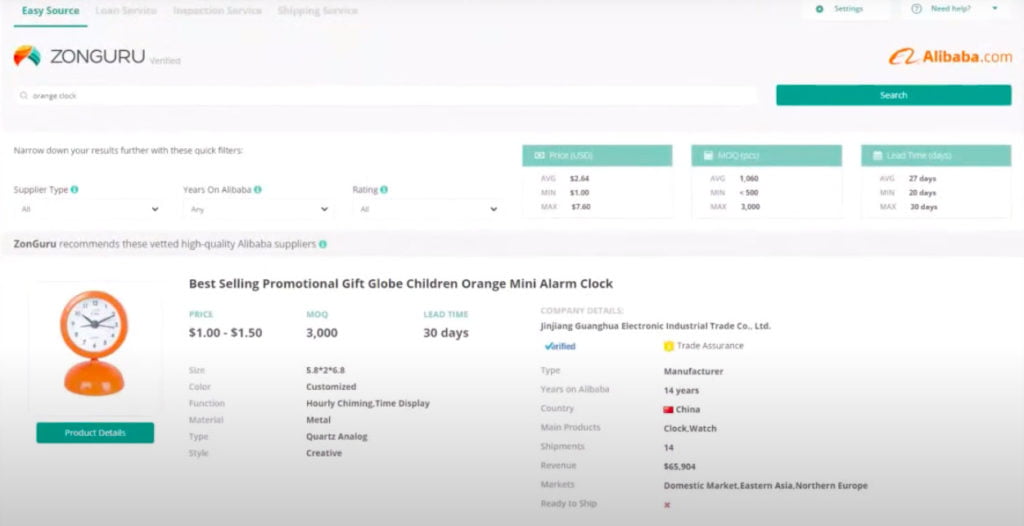Image resolution: width=1024 pixels, height=526 pixels.
Task: Click the Rating info icon
Action: pyautogui.click(x=384, y=189)
